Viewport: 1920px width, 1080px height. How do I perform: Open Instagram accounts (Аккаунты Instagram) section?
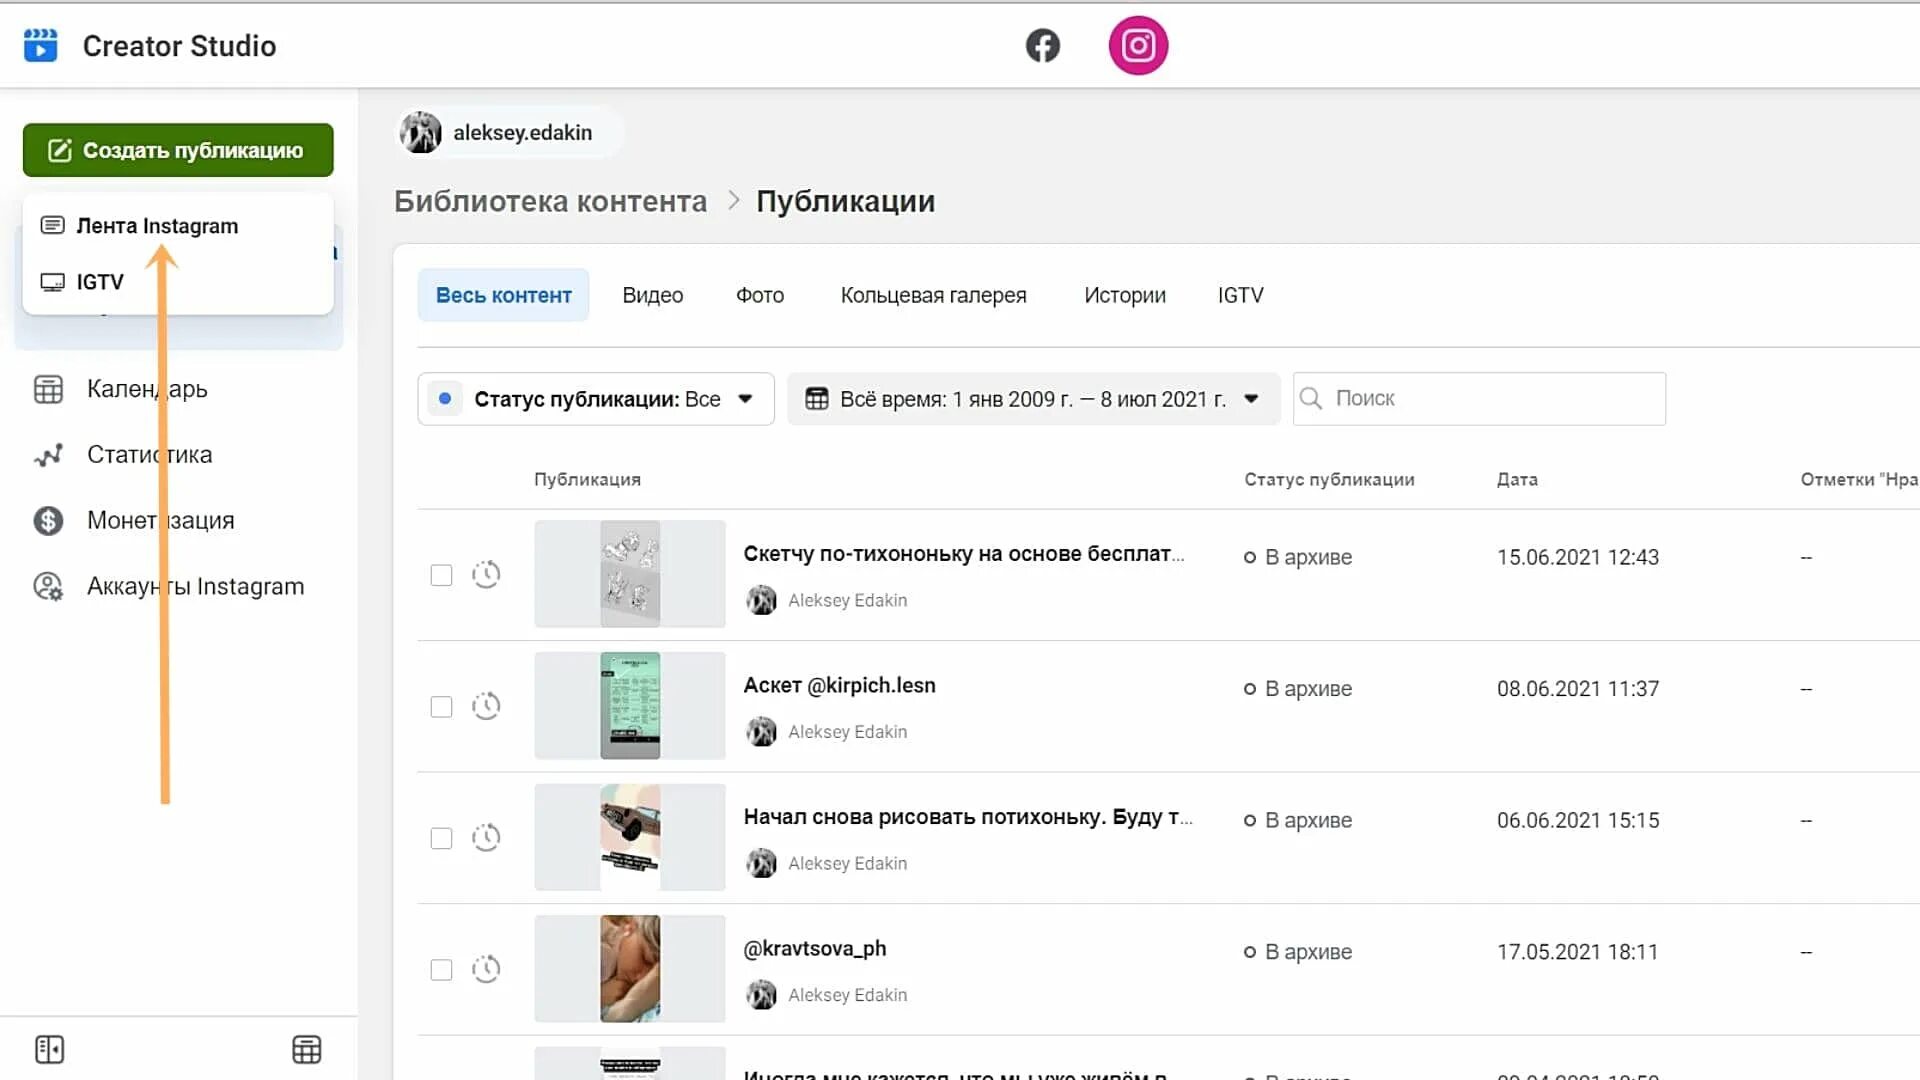coord(194,587)
